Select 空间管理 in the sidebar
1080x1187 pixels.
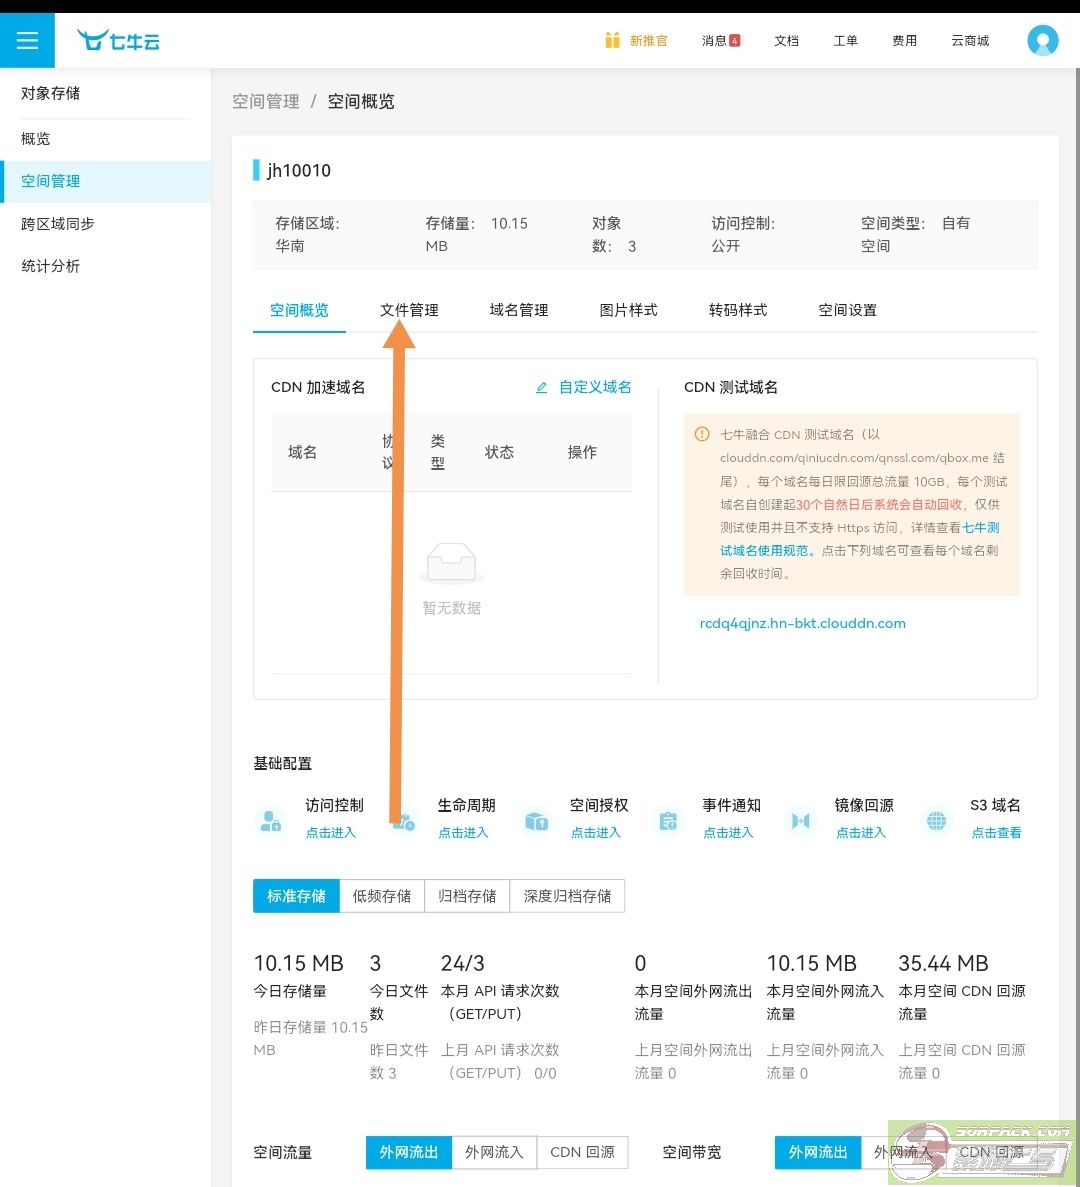[x=106, y=181]
